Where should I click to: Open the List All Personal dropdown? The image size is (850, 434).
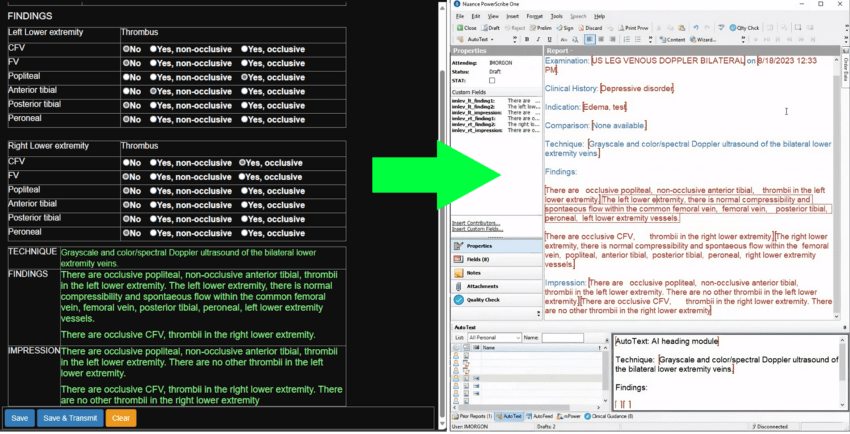[x=494, y=338]
